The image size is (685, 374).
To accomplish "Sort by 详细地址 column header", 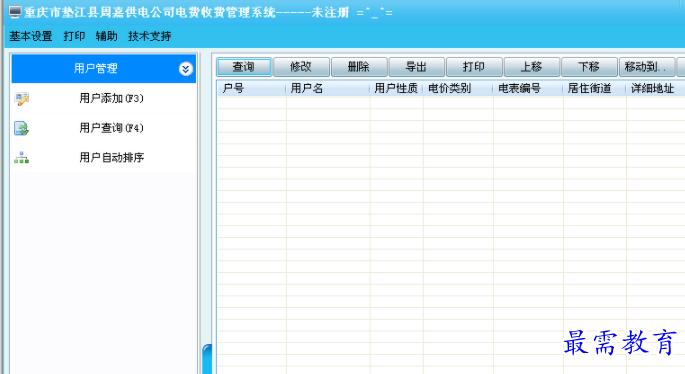I will tap(656, 89).
